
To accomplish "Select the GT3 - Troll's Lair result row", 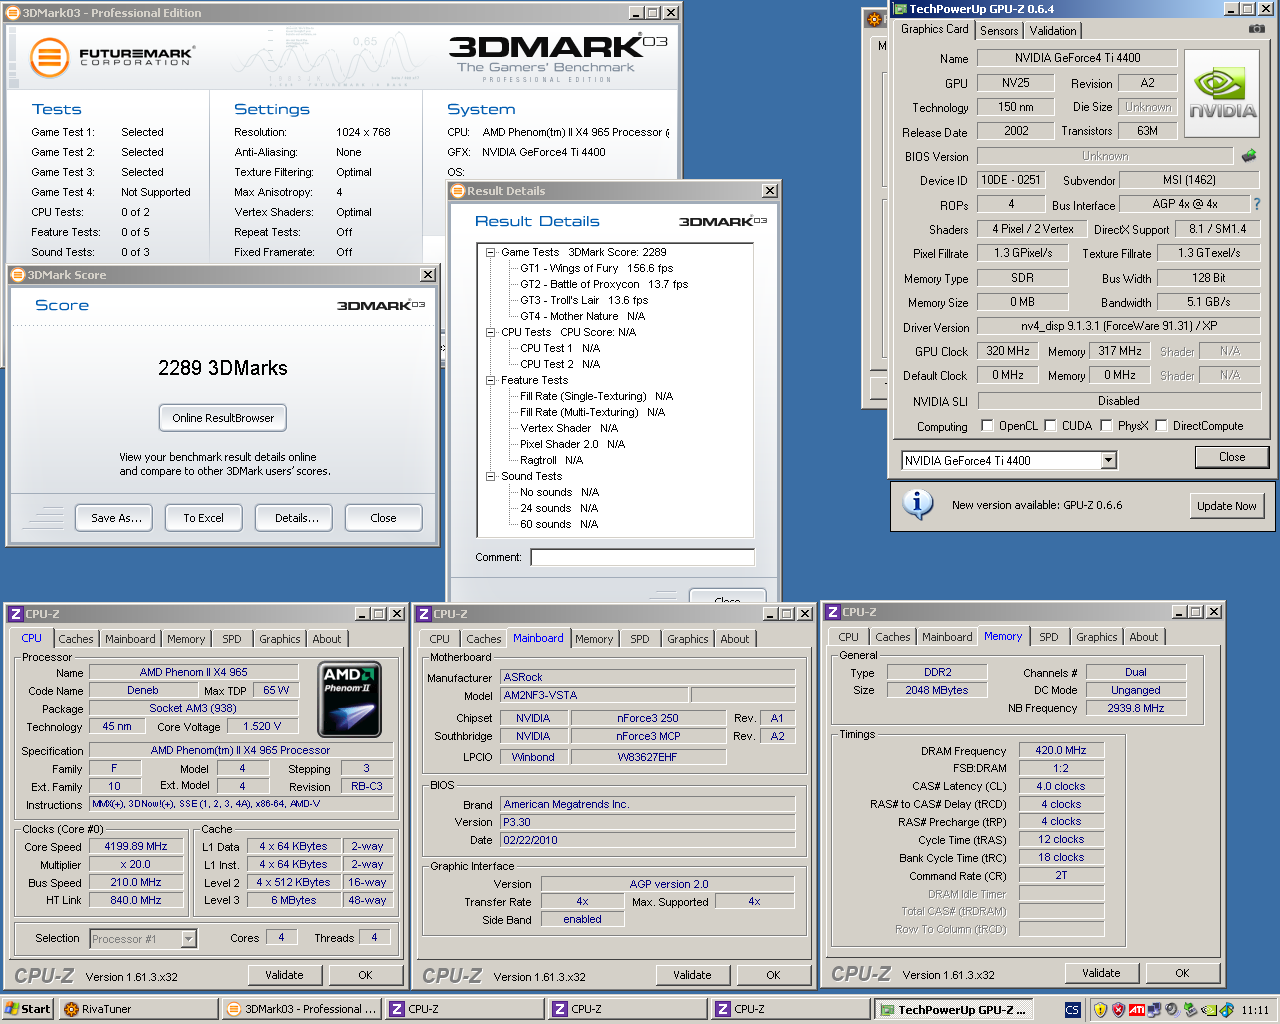I will click(x=584, y=300).
